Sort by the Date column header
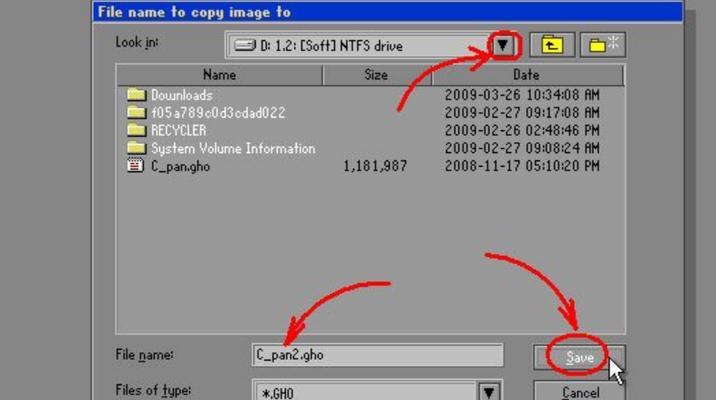The width and height of the screenshot is (716, 400). point(526,75)
